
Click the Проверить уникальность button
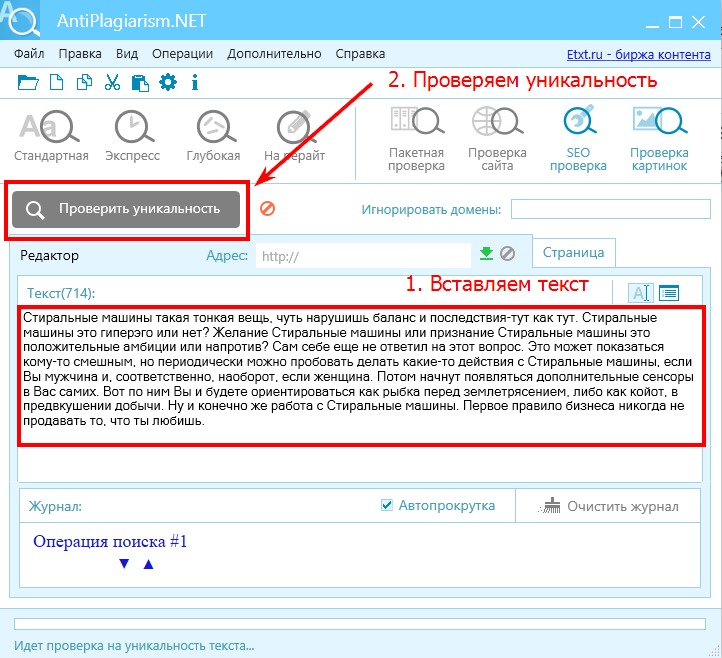click(x=126, y=209)
